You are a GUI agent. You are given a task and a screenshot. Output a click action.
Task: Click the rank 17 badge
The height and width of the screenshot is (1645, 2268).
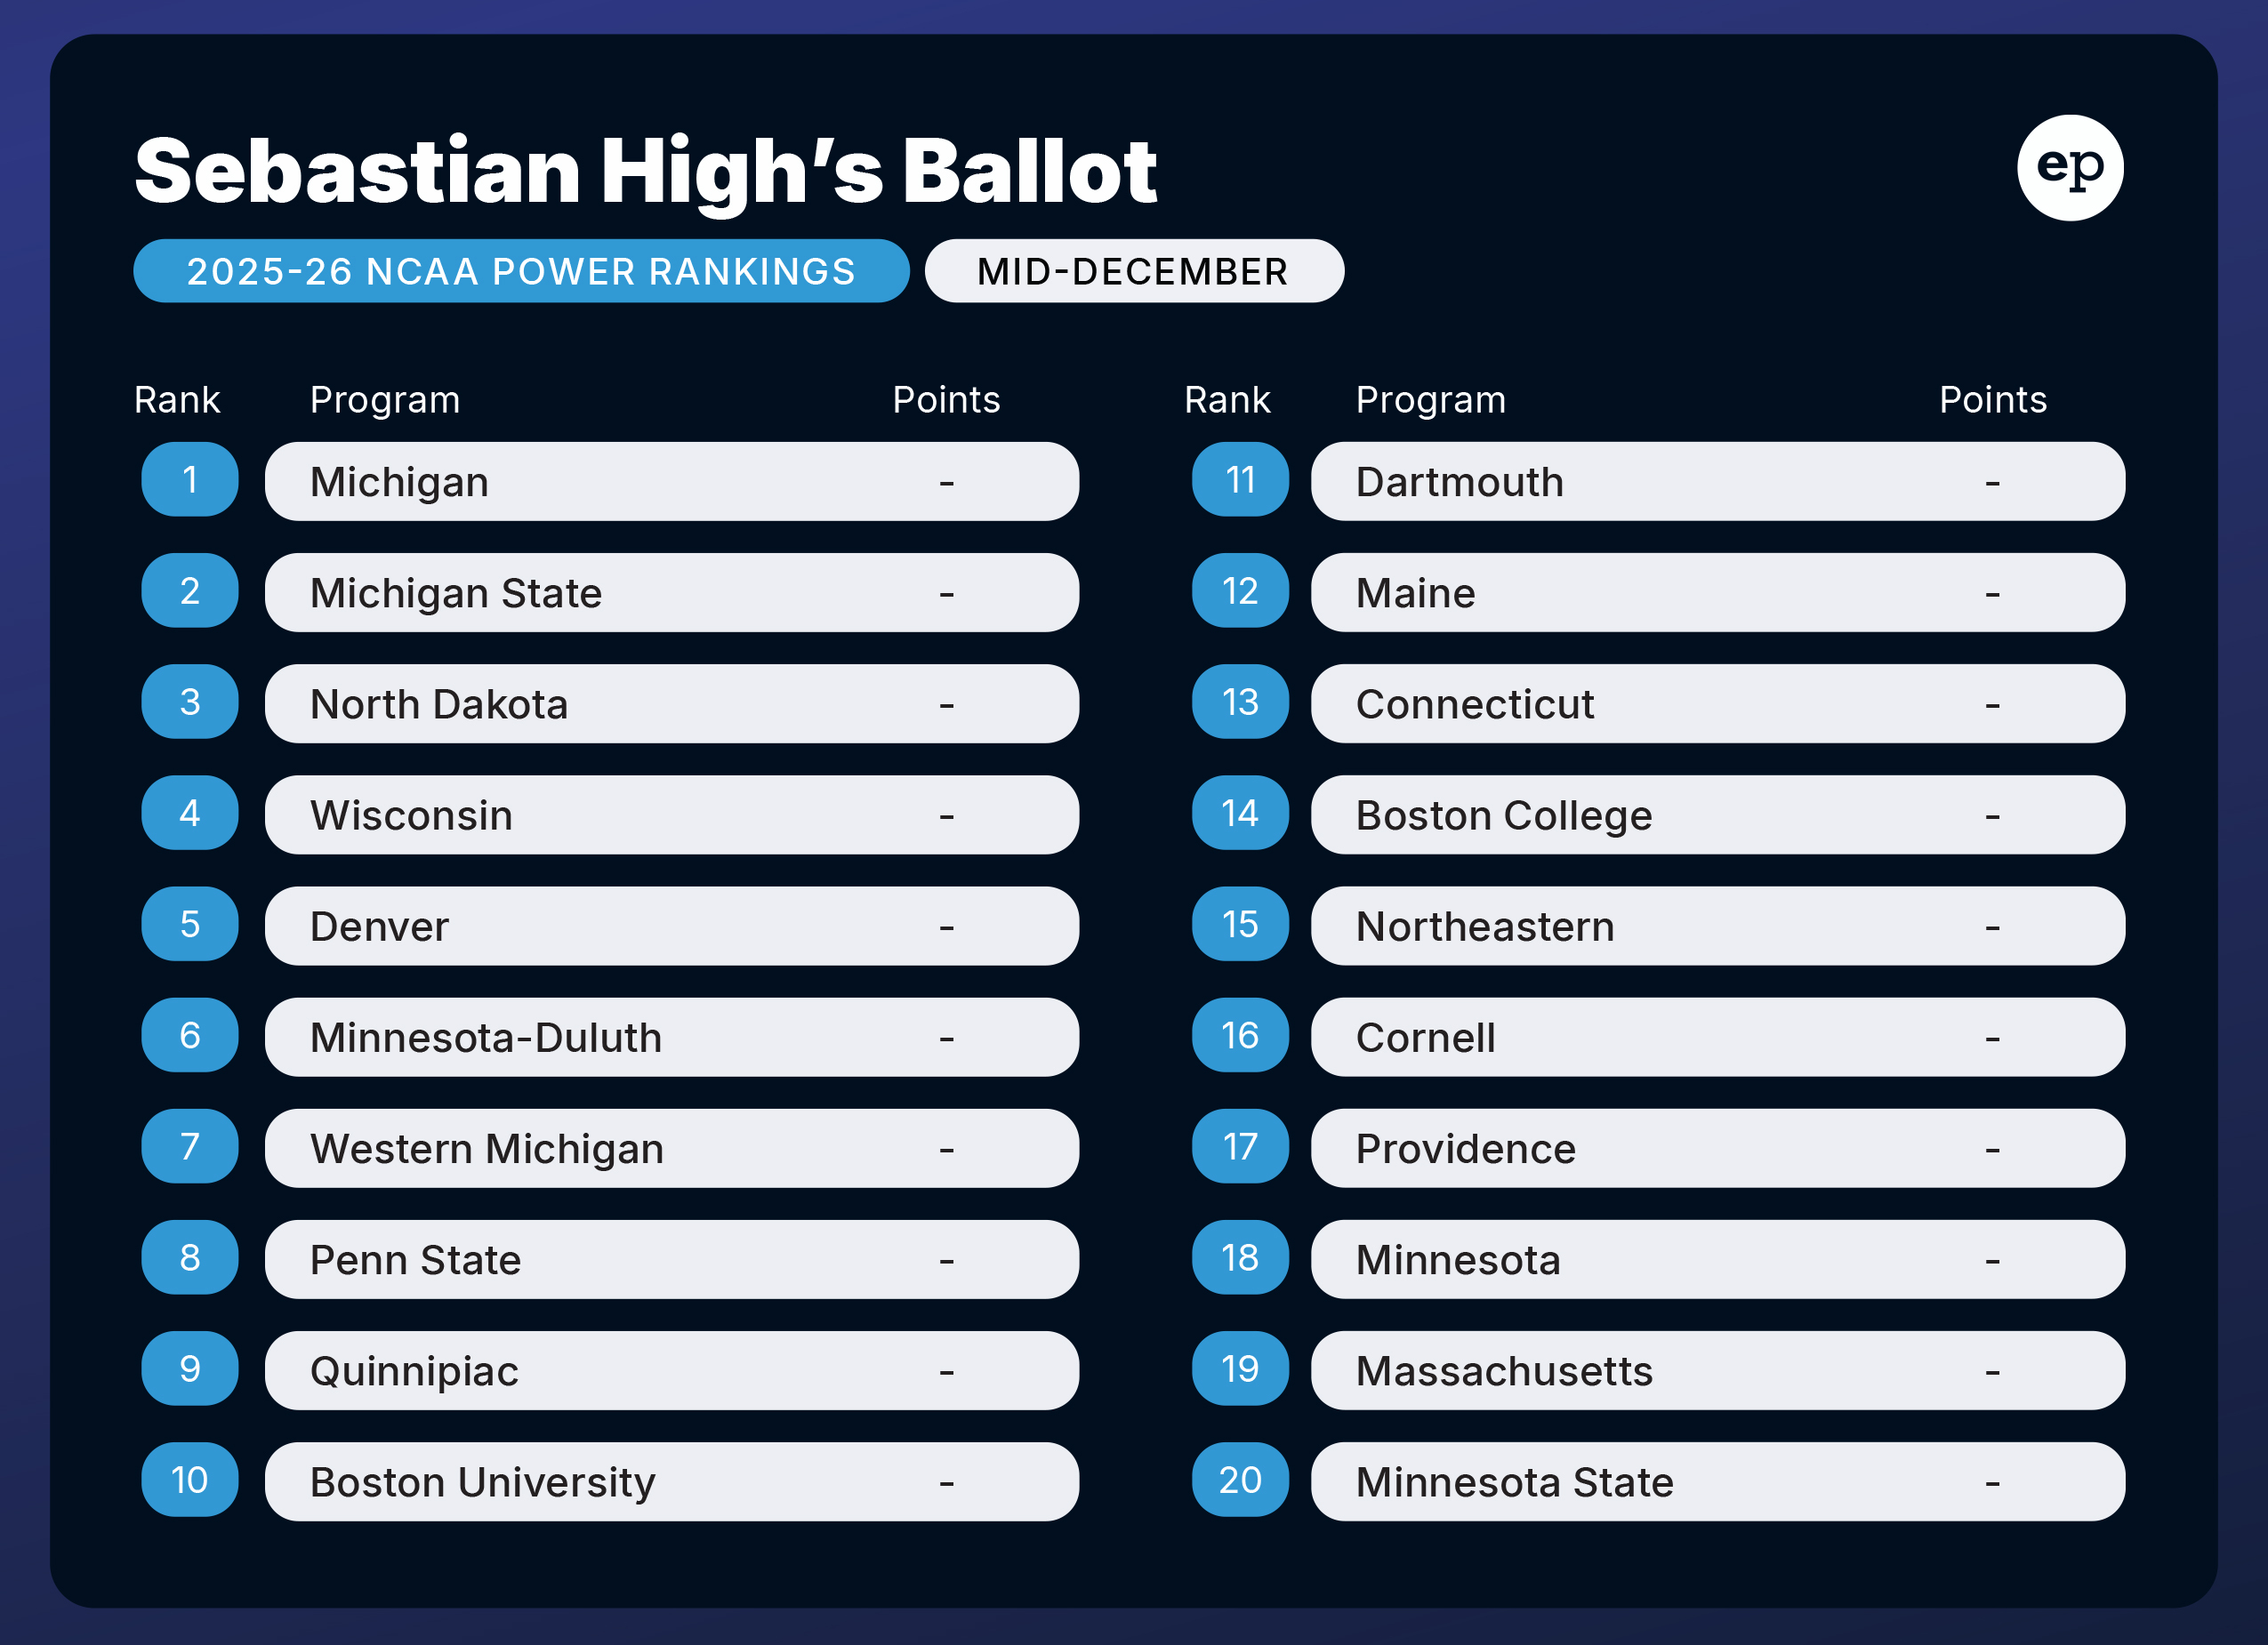pyautogui.click(x=1240, y=1146)
